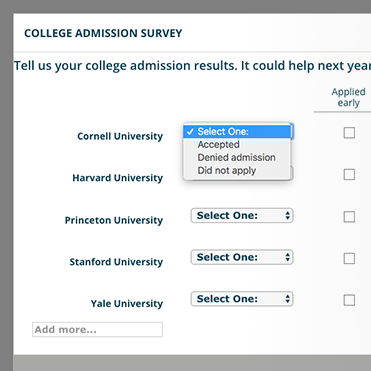
Task: Click stepper arrows on Stanford dropdown
Action: coord(287,257)
